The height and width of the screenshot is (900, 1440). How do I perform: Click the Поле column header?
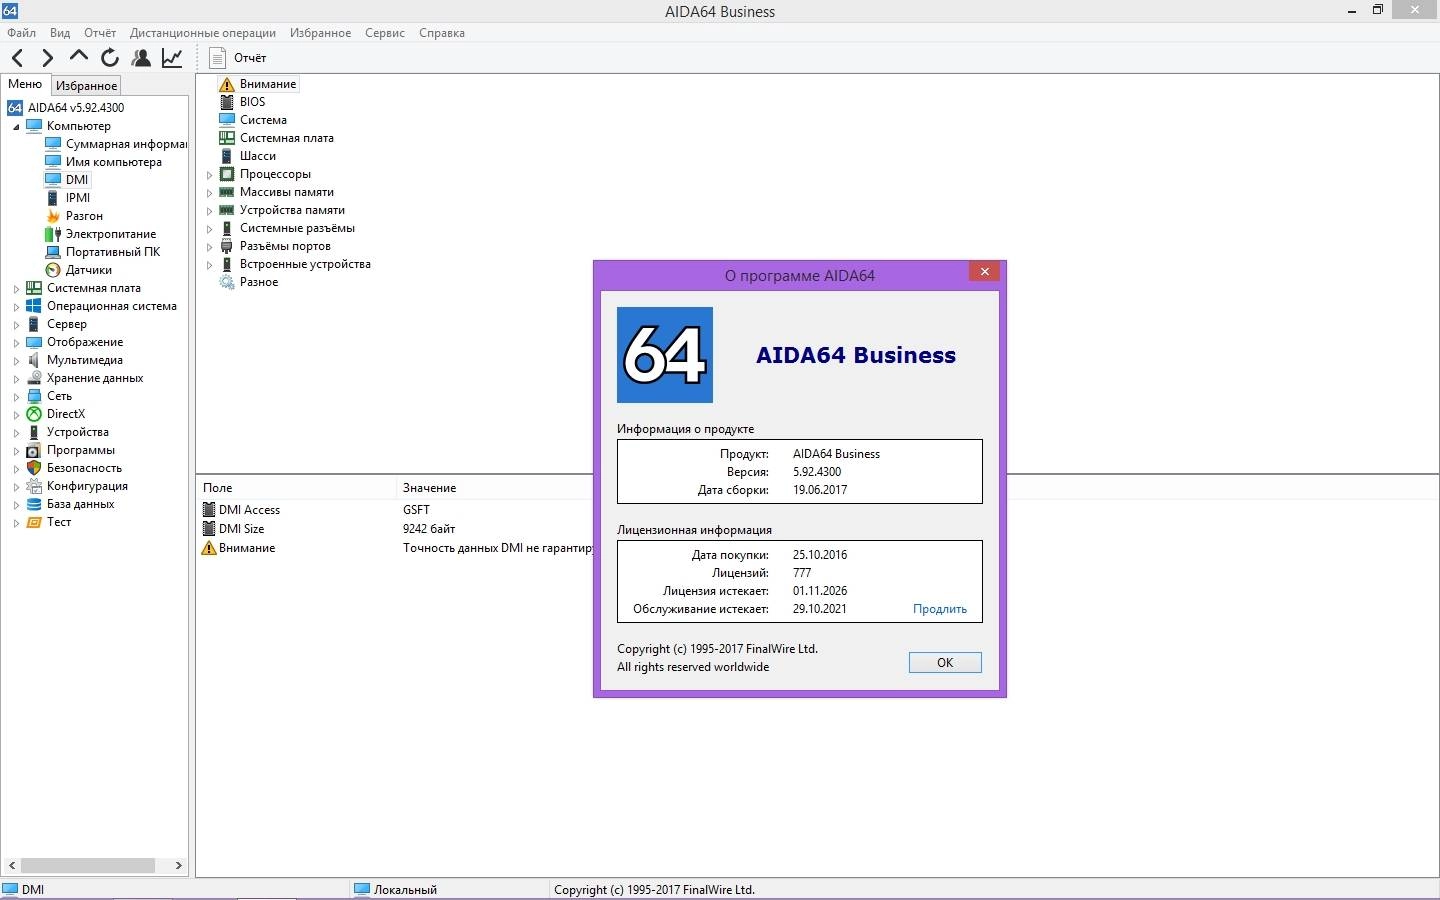click(297, 488)
